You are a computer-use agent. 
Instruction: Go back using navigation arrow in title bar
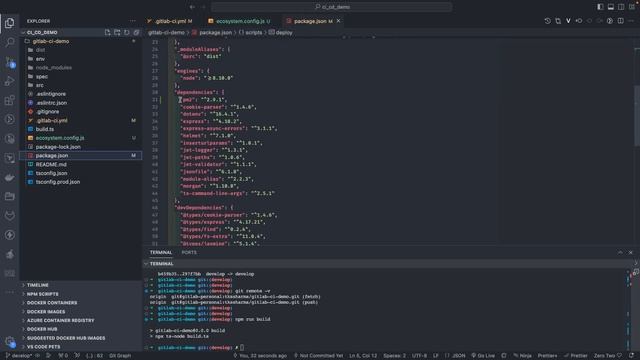[192, 7]
